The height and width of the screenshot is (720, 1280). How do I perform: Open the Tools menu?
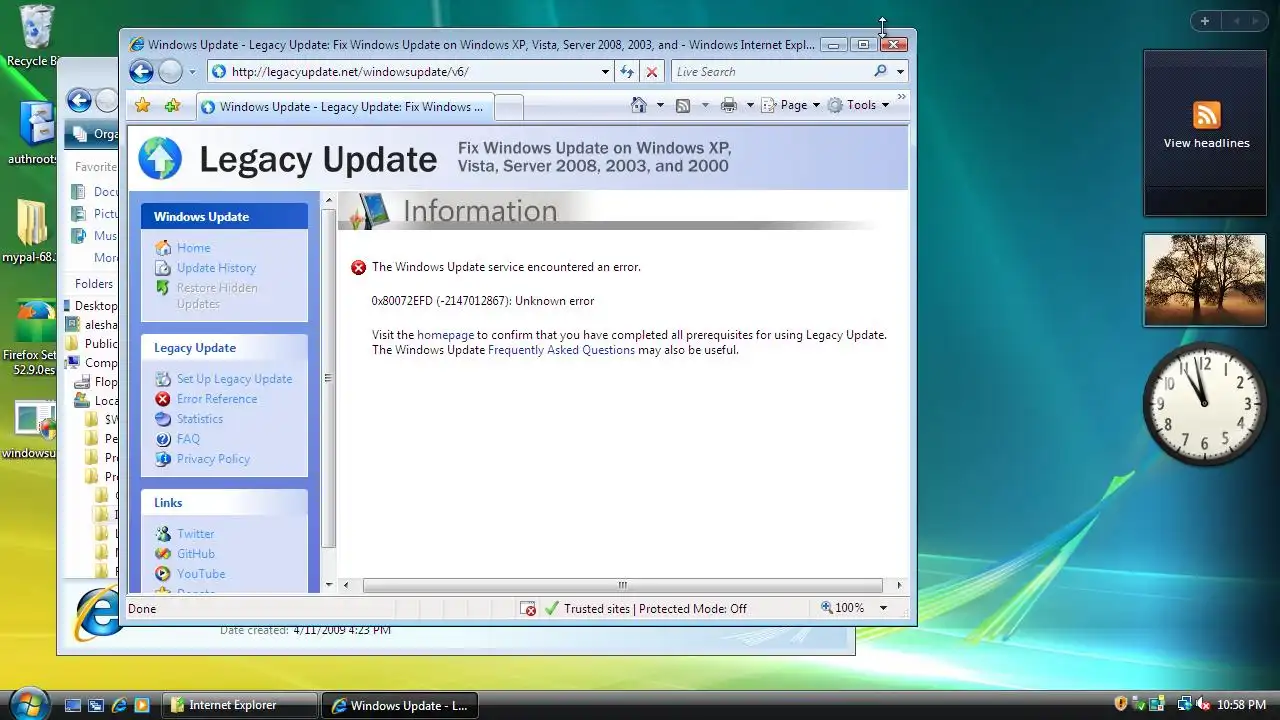pos(858,105)
